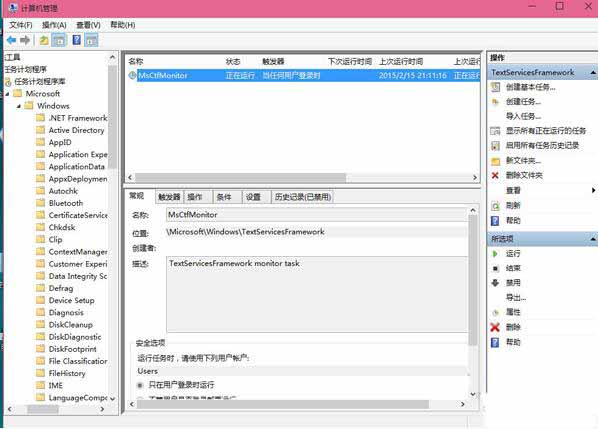
Task: Click the 启用所有任务历史记录 icon
Action: click(495, 146)
